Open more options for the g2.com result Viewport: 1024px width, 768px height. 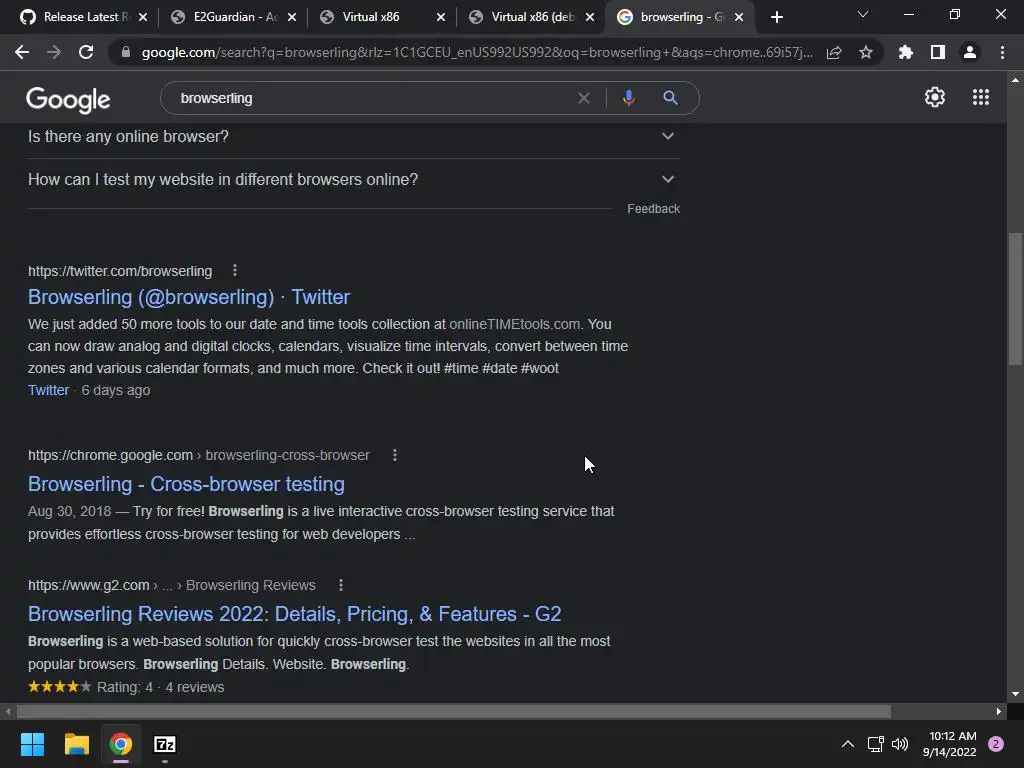click(x=341, y=585)
